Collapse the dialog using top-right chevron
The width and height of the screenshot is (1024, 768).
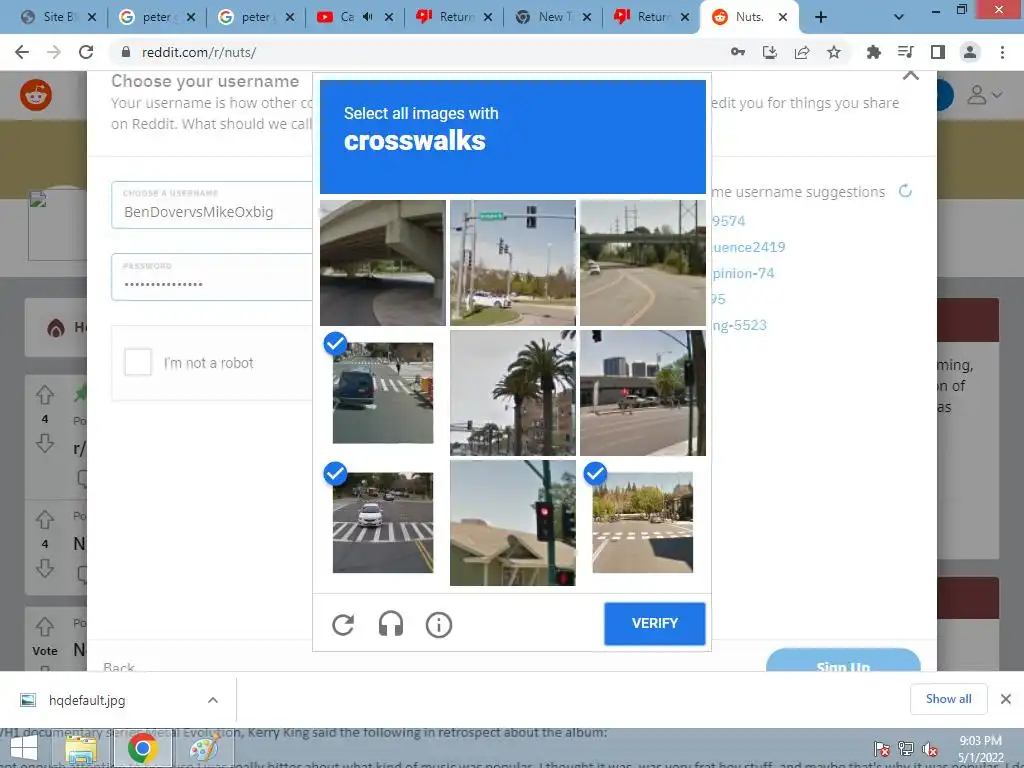pos(910,76)
